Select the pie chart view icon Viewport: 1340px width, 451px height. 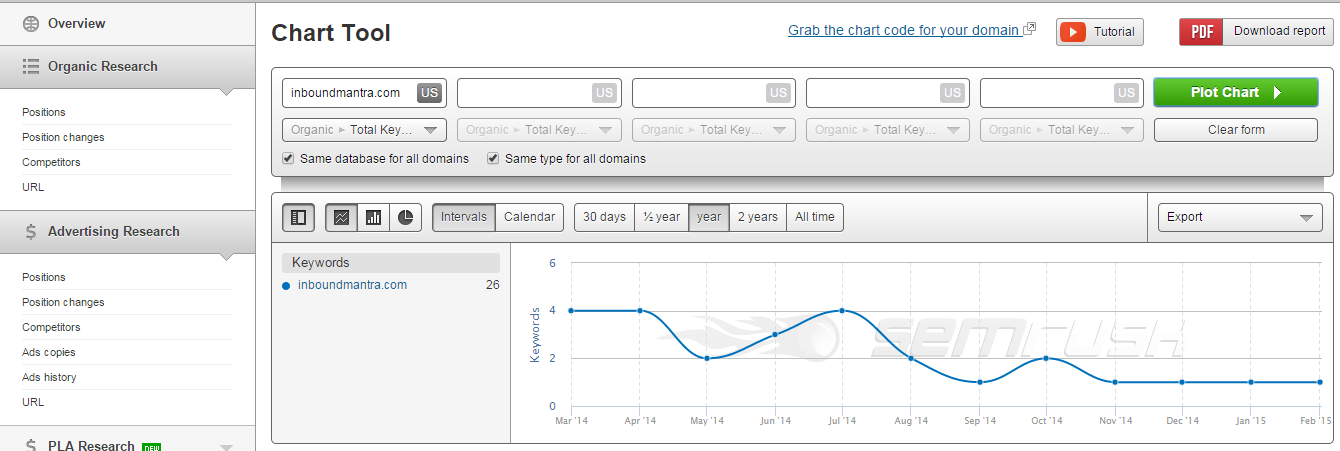tap(405, 217)
